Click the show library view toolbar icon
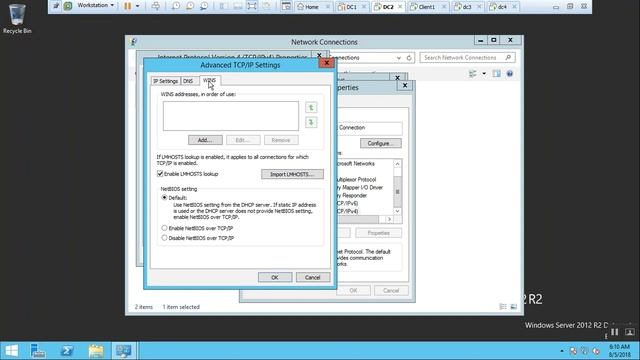Screen dimensions: 640x360 coord(223,6)
